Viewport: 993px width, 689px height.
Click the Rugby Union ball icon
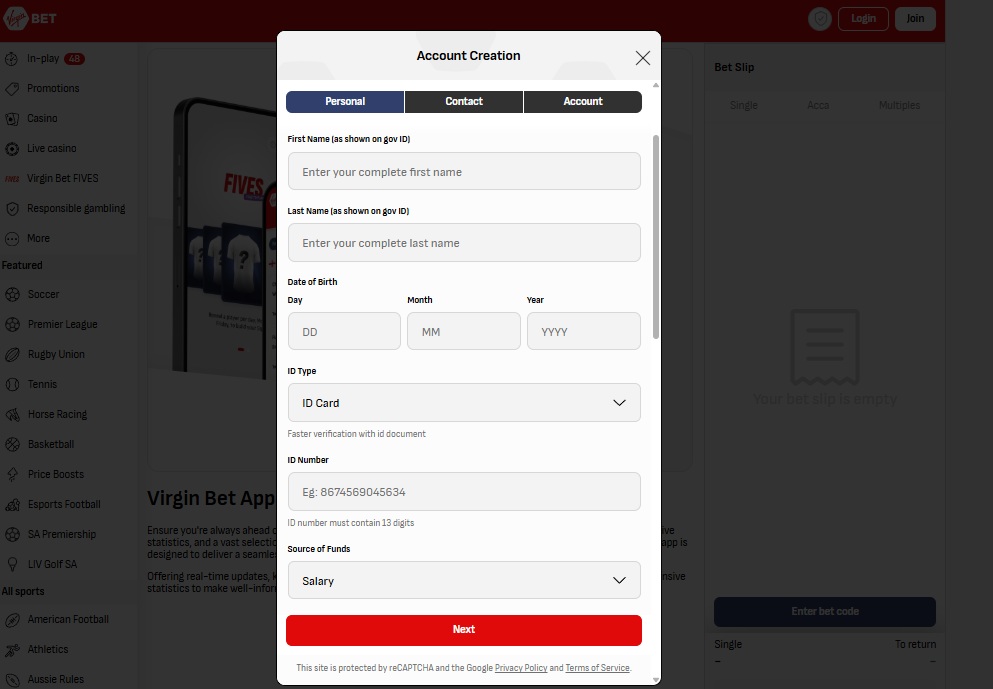(12, 355)
